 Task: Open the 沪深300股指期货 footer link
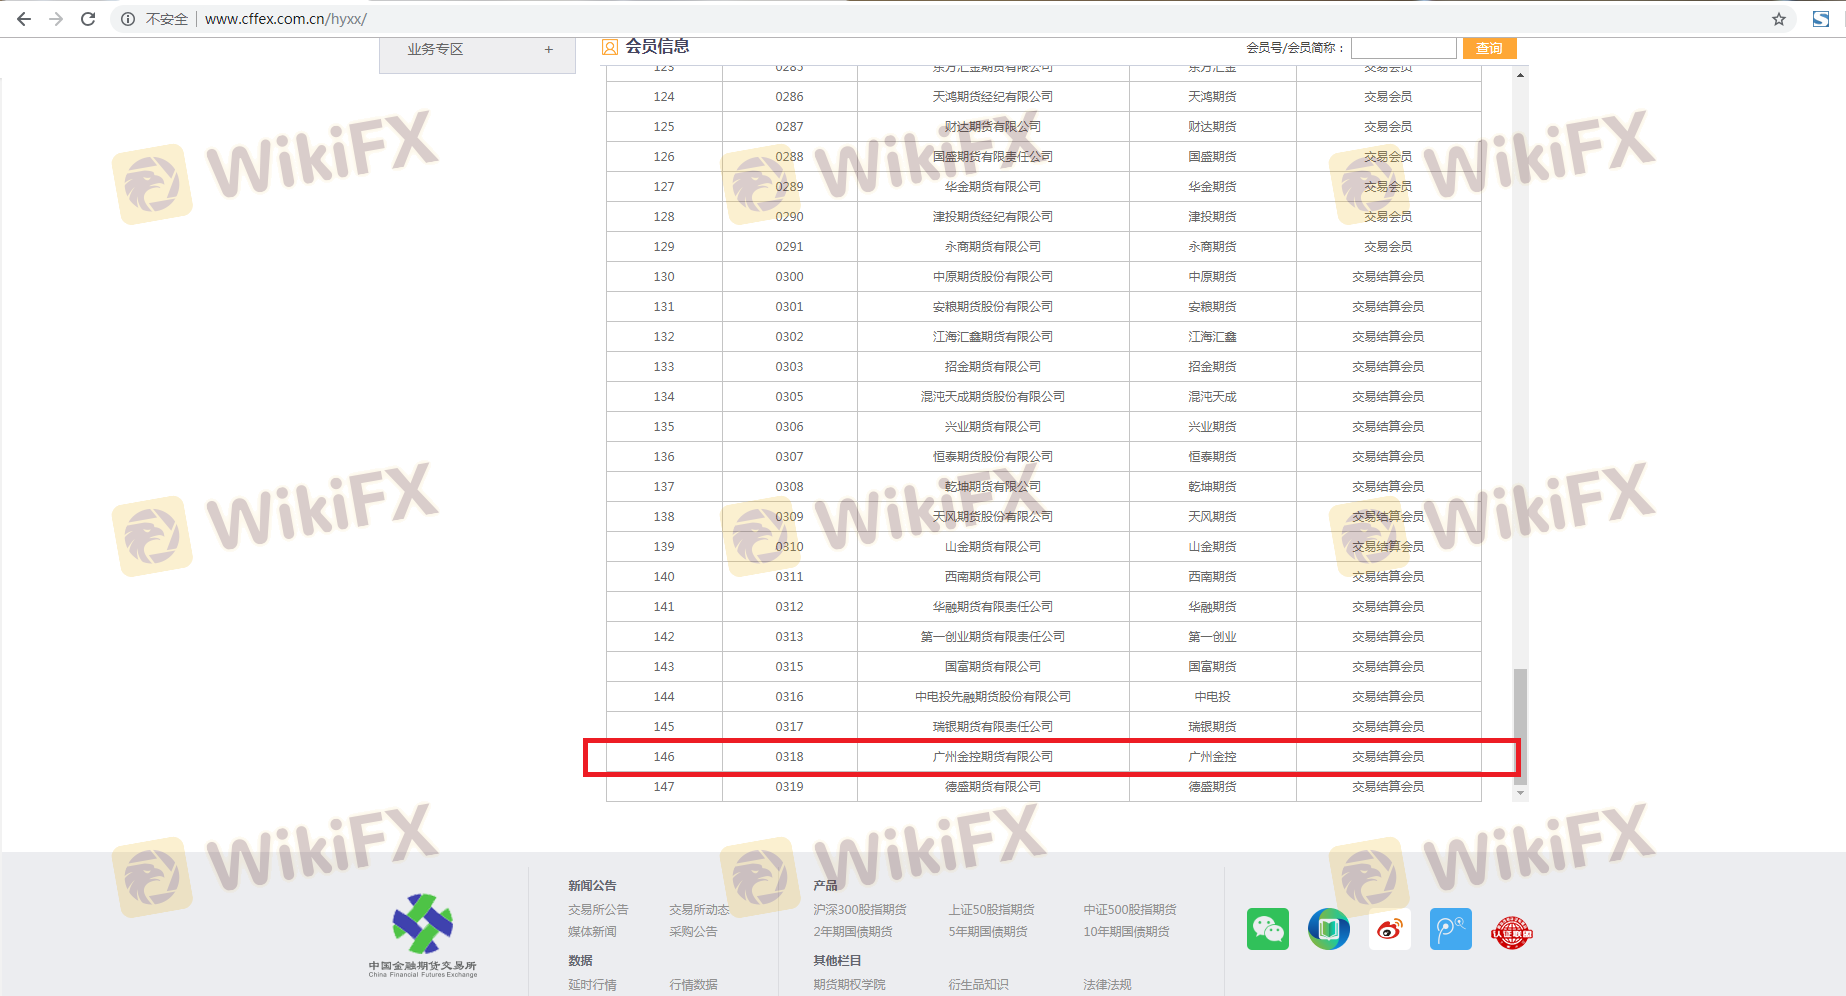859,909
